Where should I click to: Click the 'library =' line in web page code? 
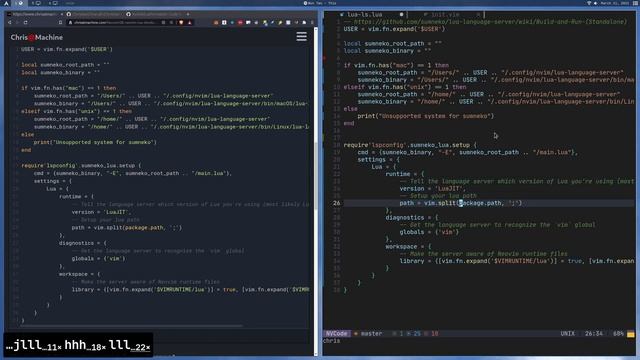pos(190,289)
